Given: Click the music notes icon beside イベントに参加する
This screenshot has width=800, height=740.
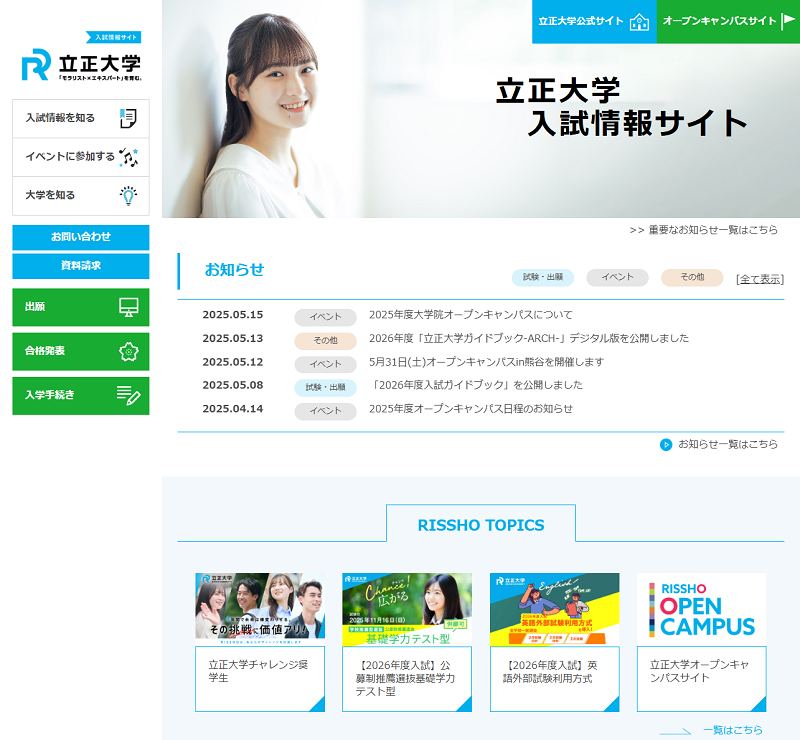Looking at the screenshot, I should pos(128,157).
